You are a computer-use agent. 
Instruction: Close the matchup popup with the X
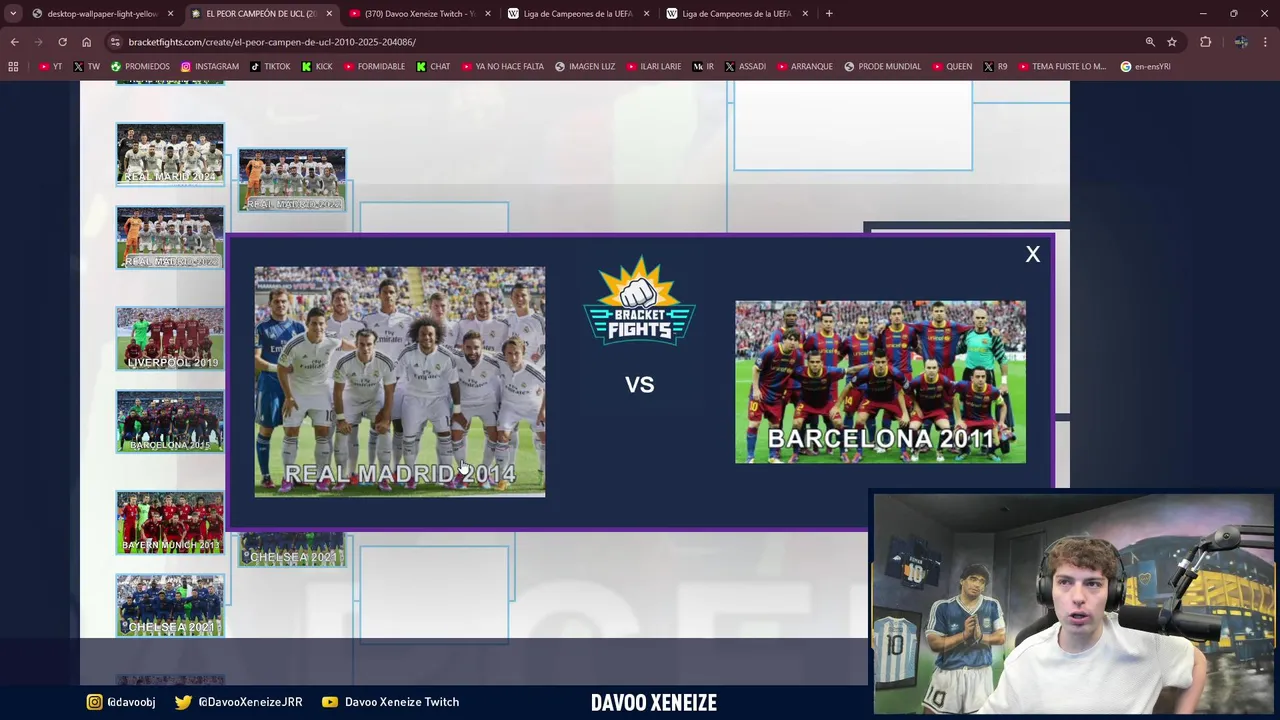[1033, 254]
